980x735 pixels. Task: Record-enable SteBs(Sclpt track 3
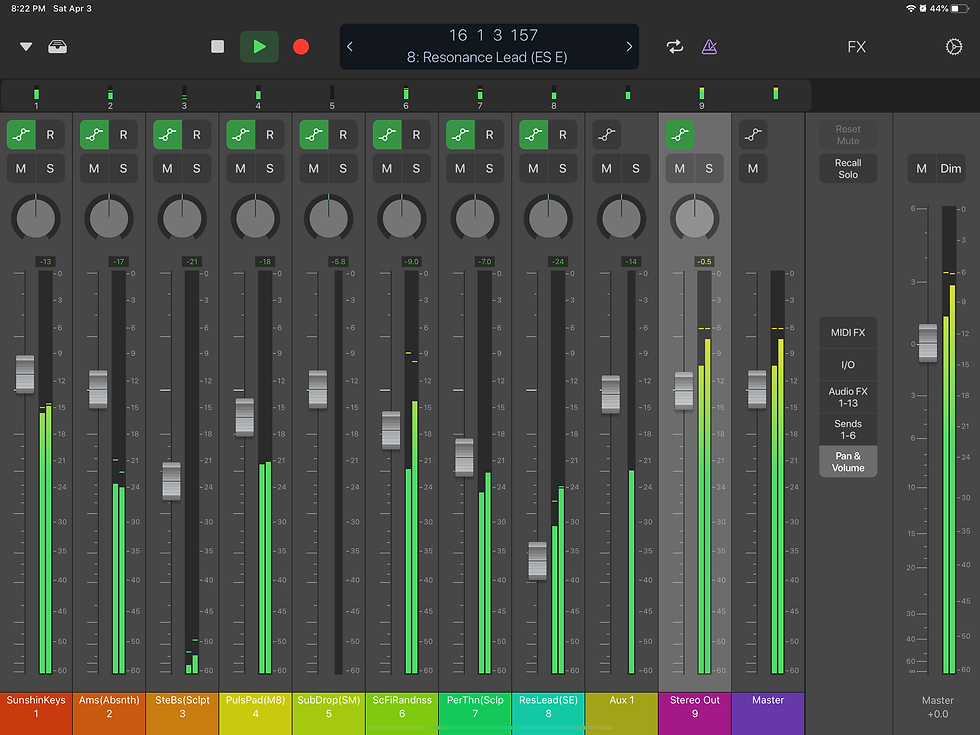[x=196, y=134]
